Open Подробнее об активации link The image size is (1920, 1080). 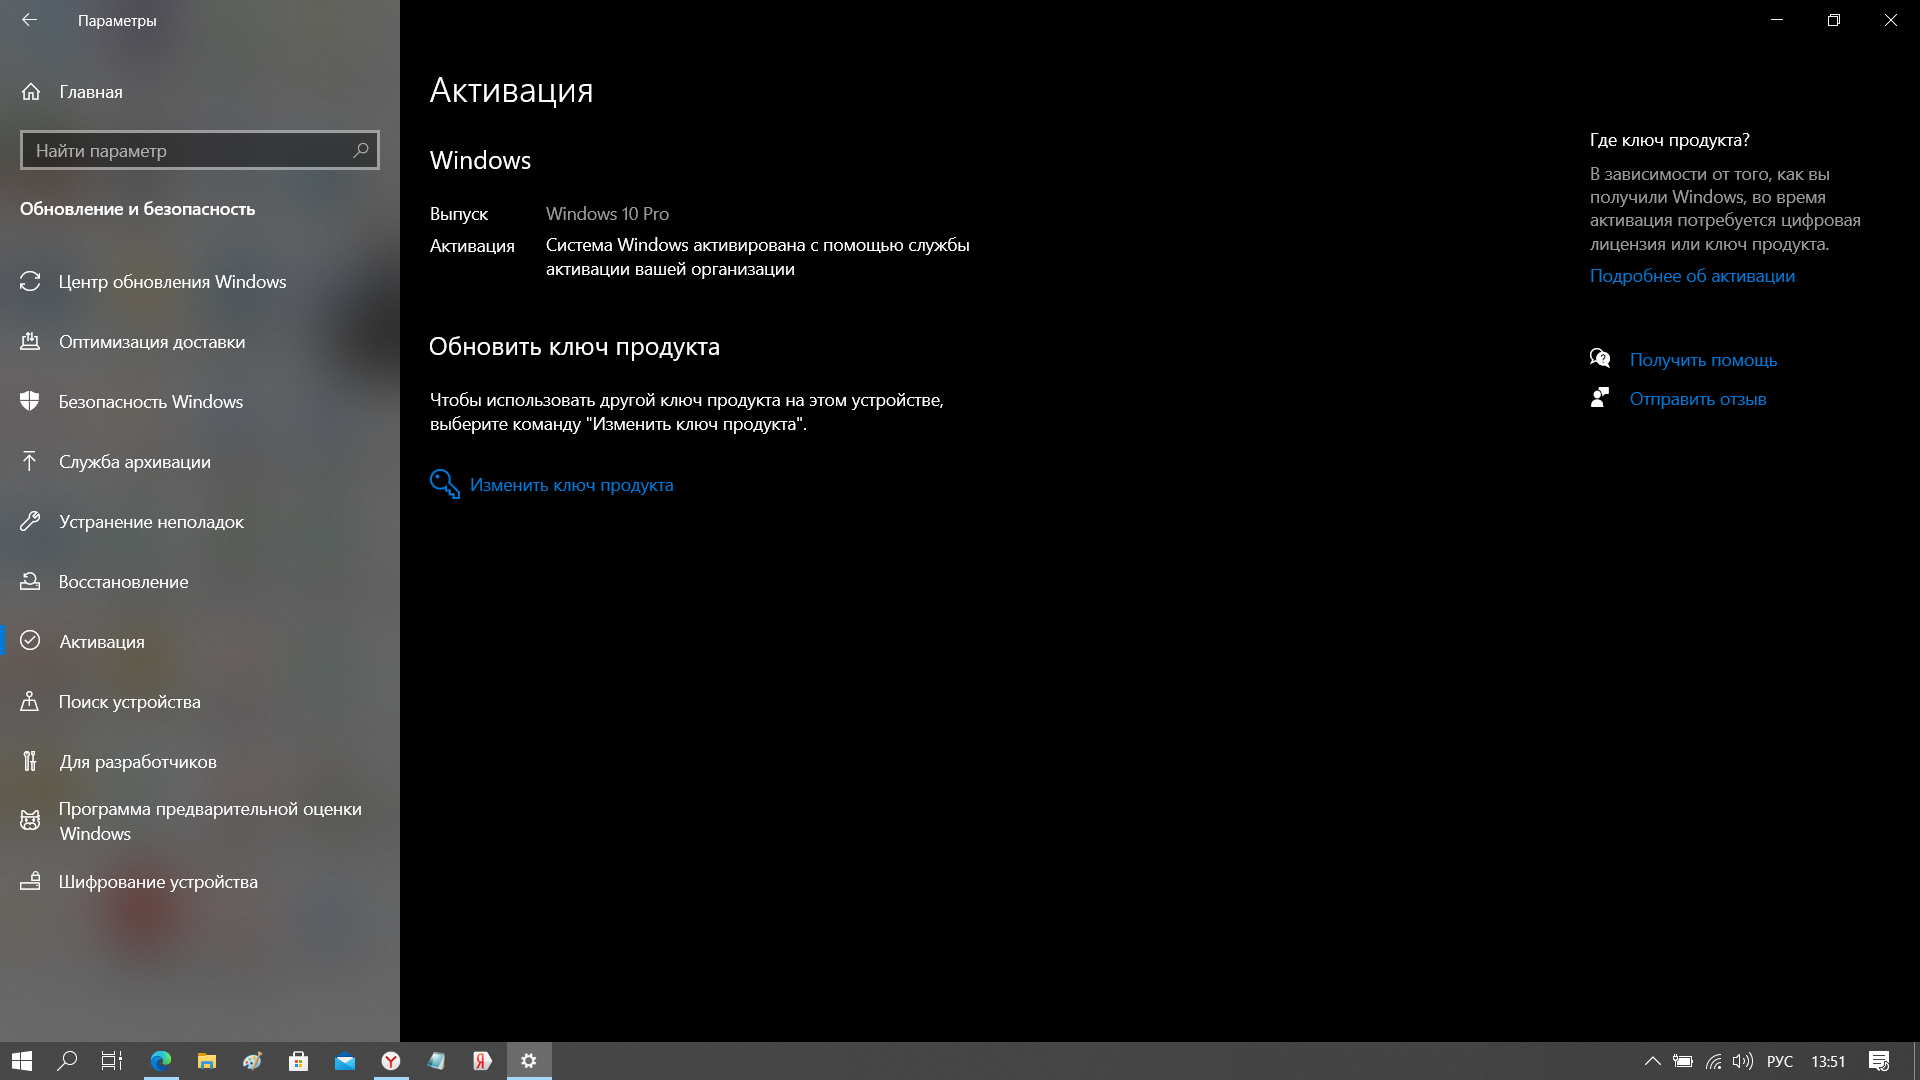click(x=1692, y=276)
